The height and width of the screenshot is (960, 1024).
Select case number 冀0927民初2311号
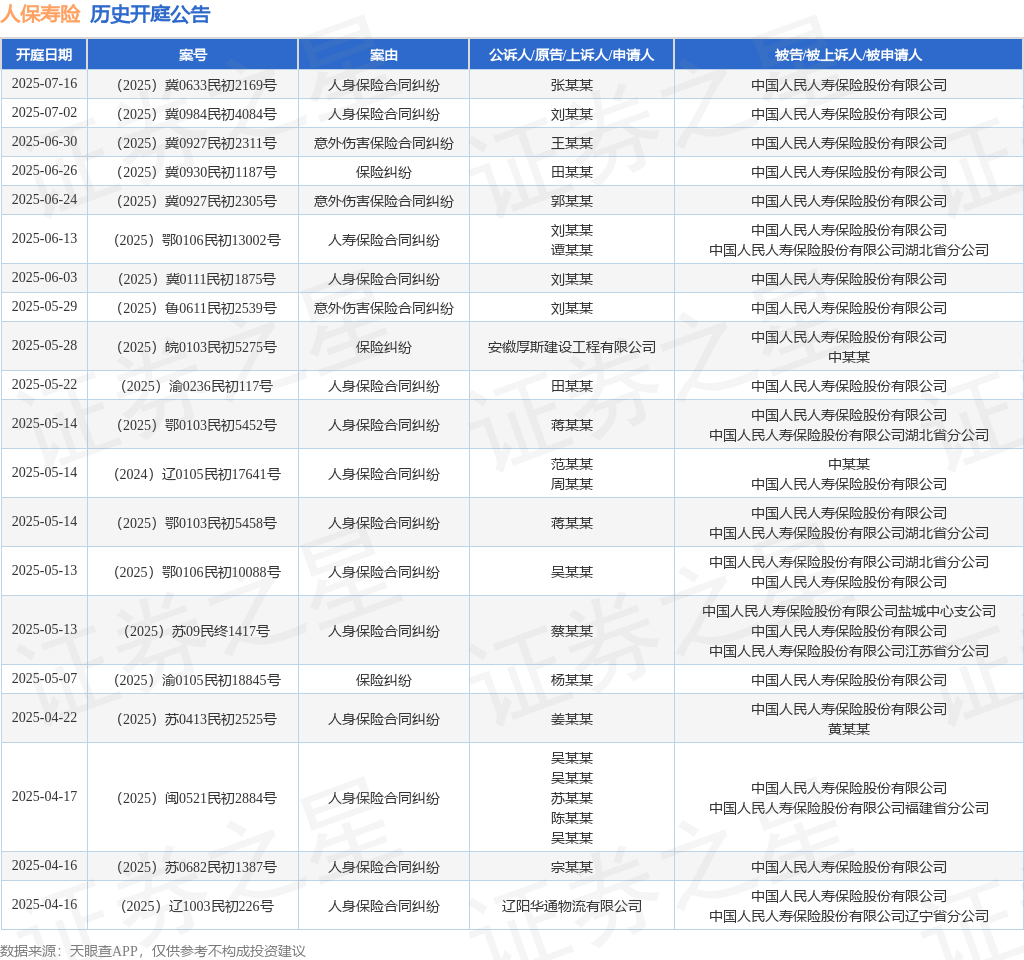[x=197, y=143]
